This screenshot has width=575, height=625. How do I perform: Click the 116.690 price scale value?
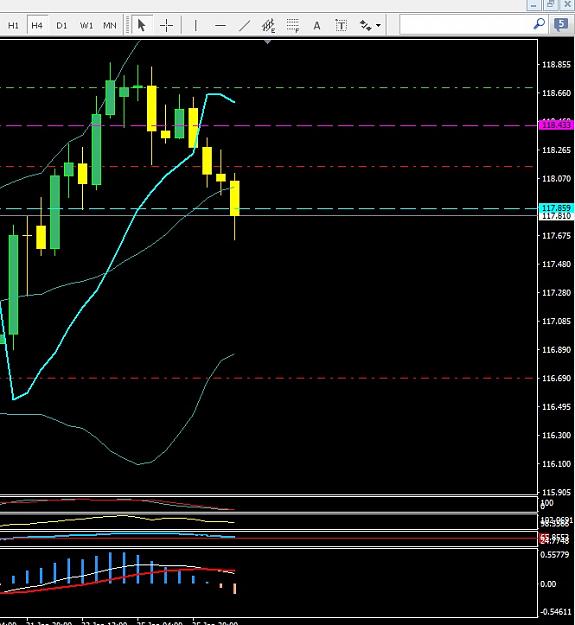[x=556, y=378]
